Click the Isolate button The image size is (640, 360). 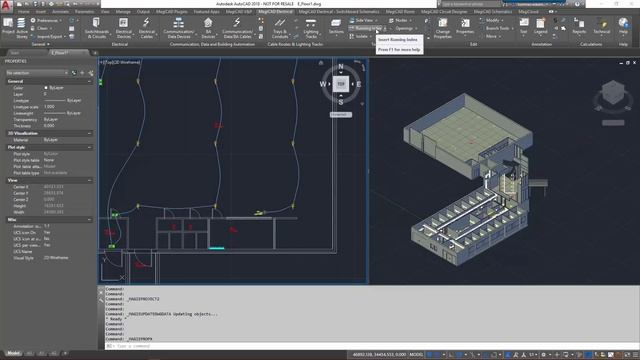359,37
